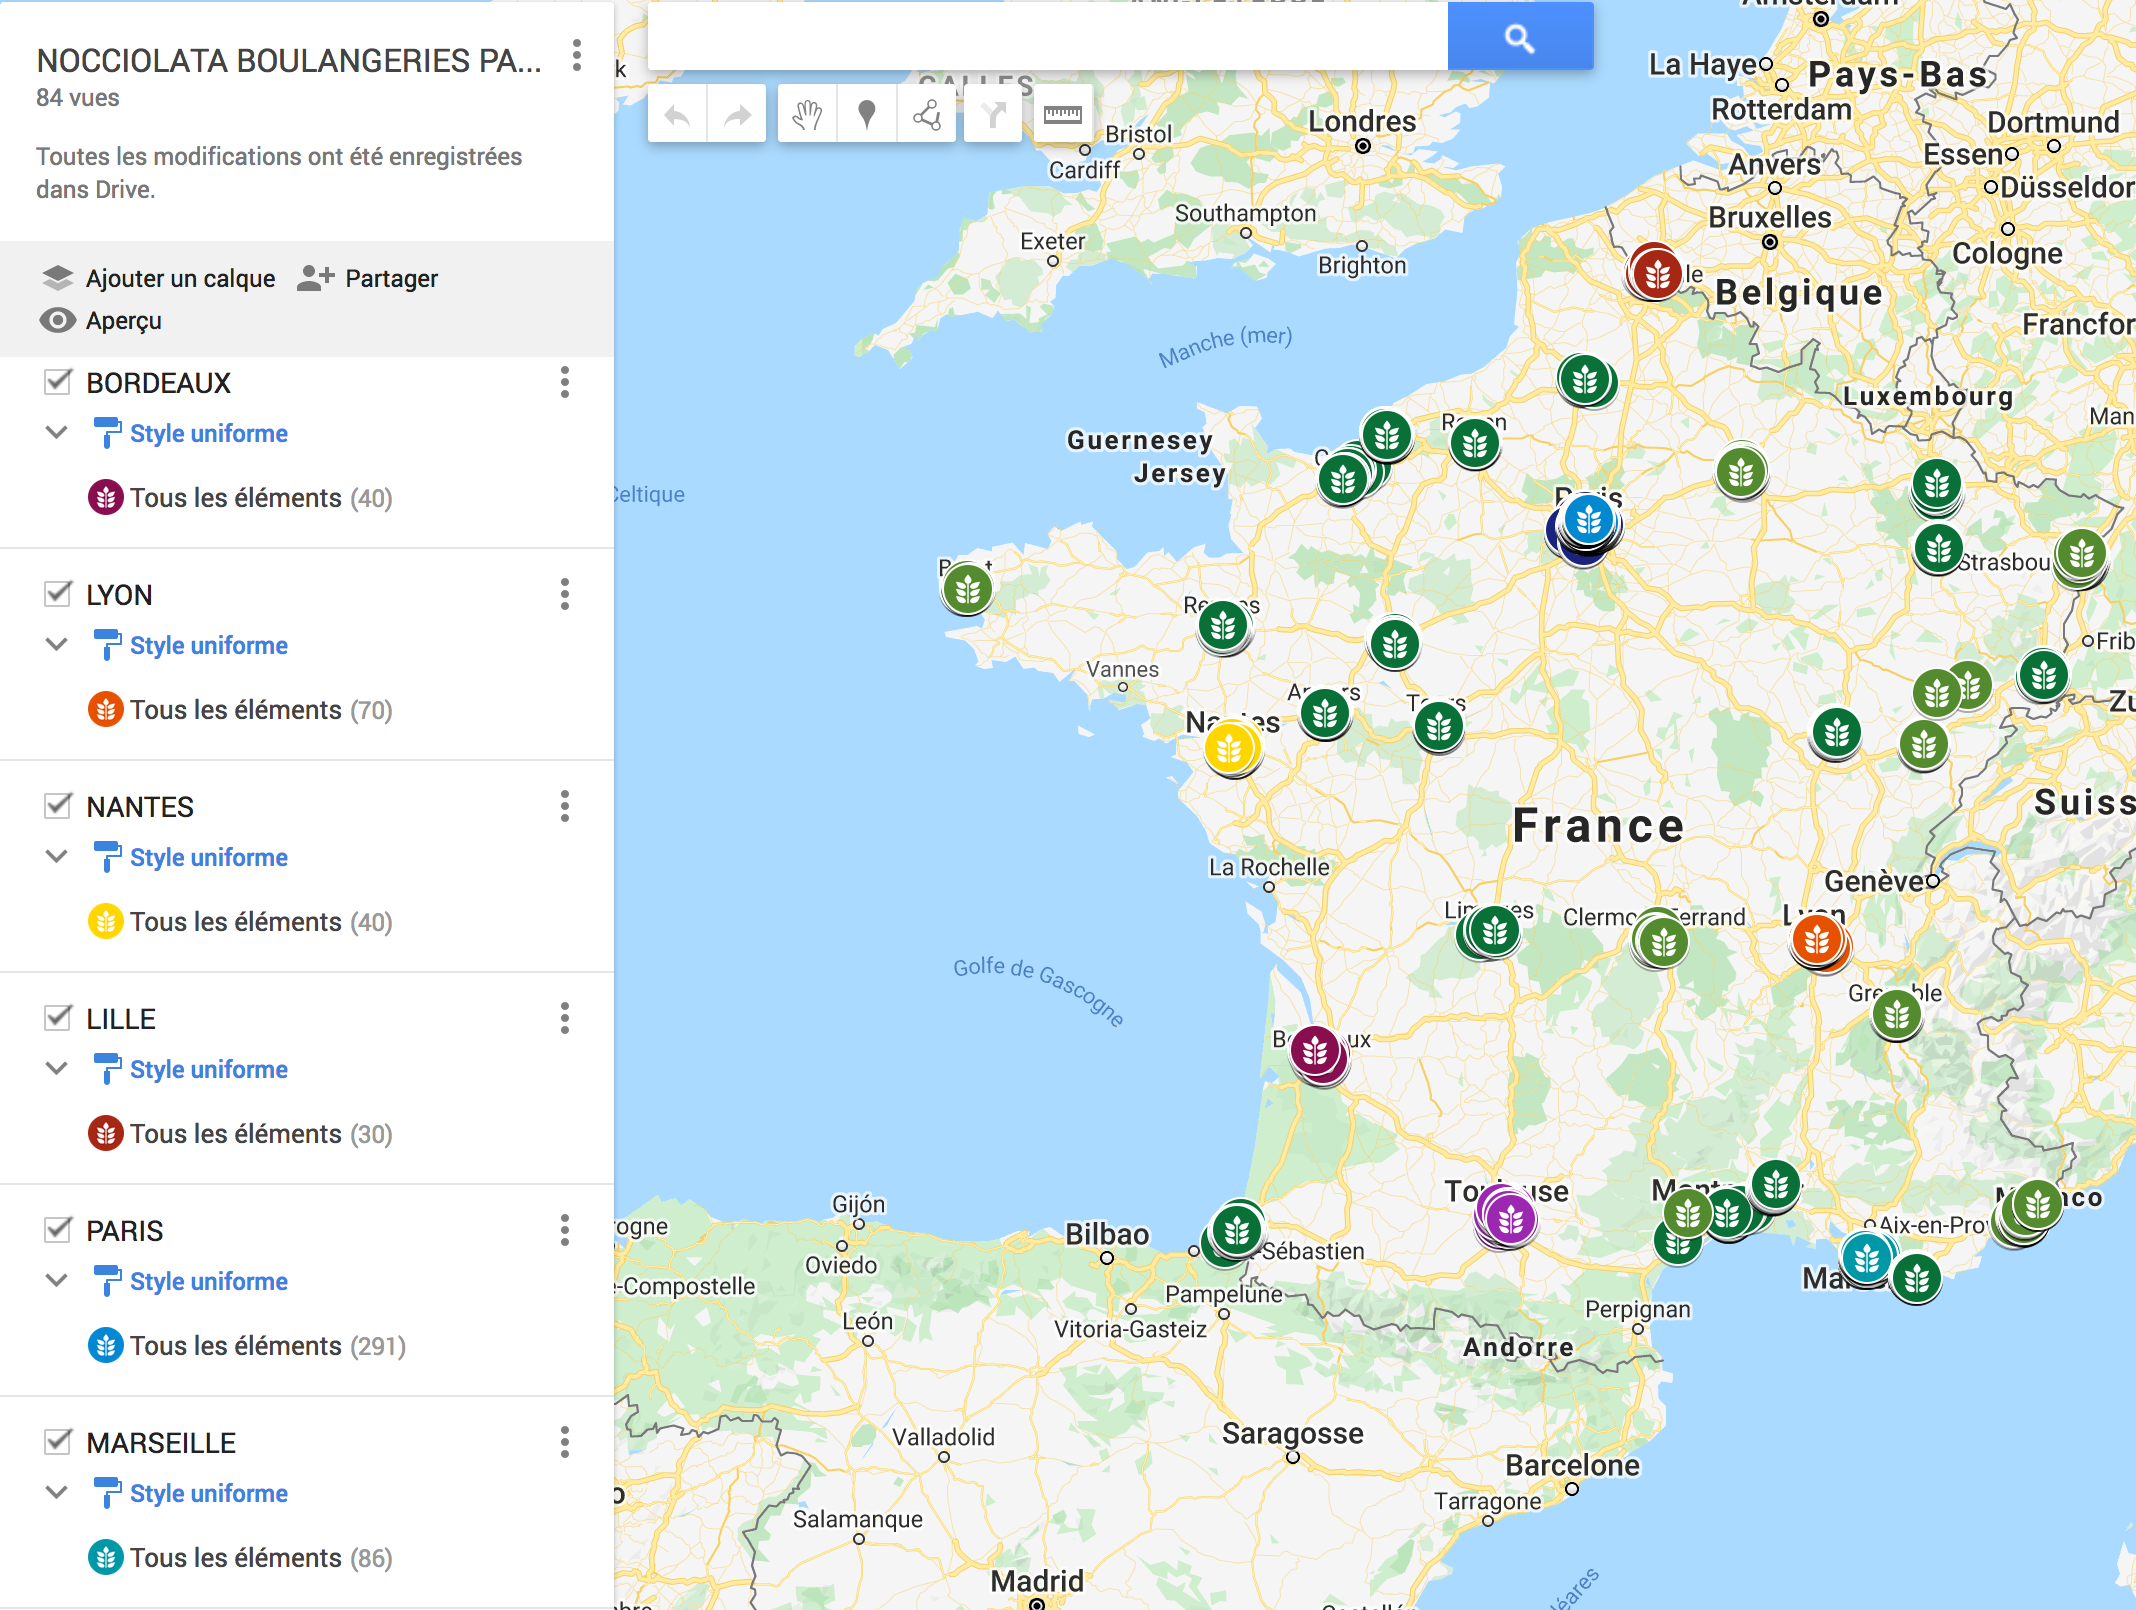Click the yellow Nantes marker on map

(1230, 747)
